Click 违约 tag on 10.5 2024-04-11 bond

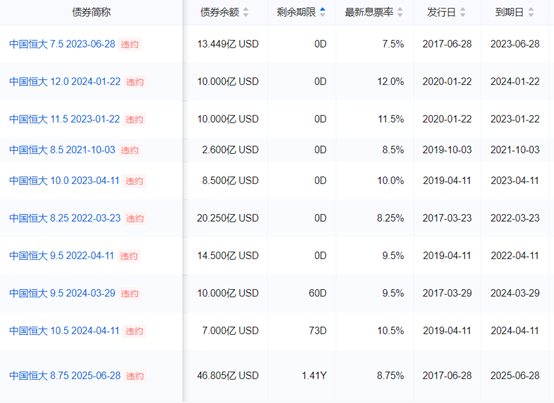(134, 331)
